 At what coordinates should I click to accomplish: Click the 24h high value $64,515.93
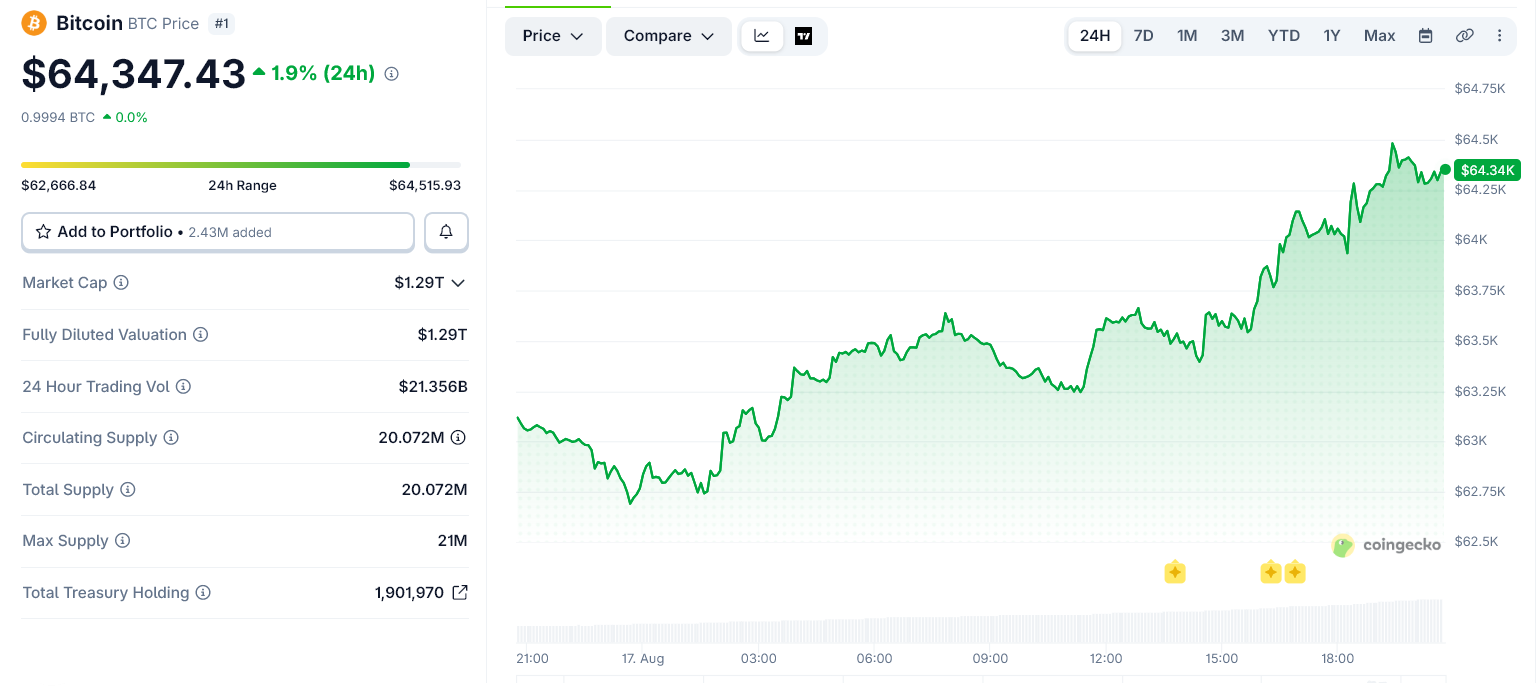click(425, 185)
